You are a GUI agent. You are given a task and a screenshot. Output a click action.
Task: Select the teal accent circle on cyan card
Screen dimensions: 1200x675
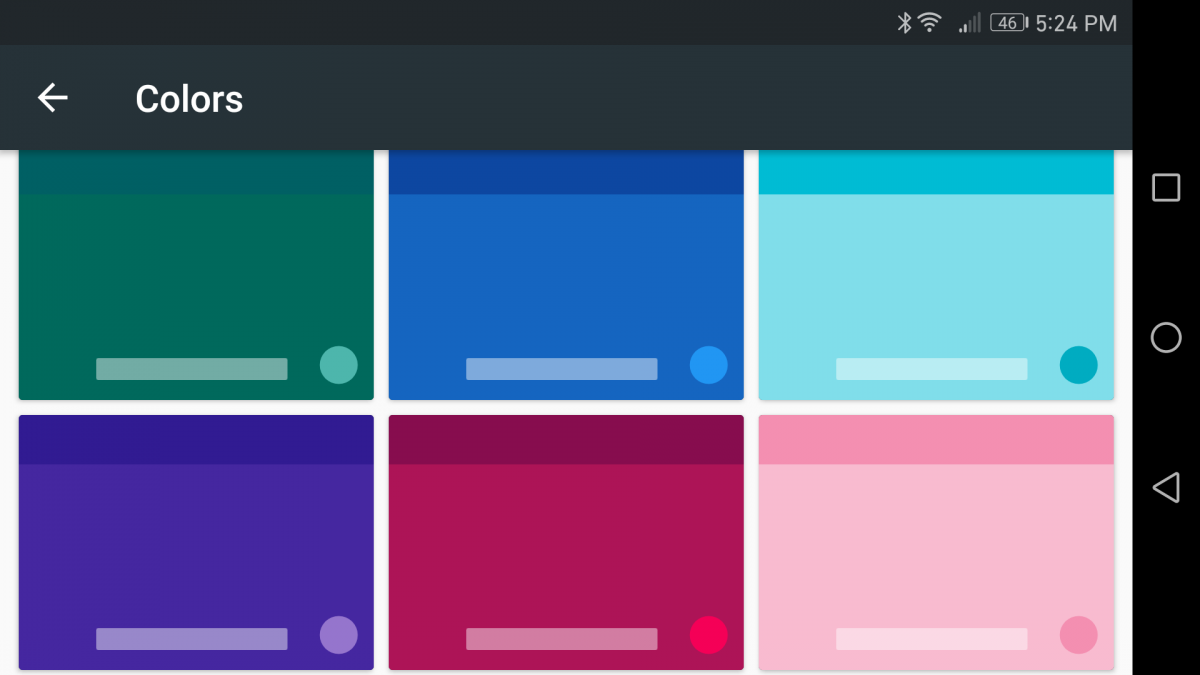[1078, 366]
